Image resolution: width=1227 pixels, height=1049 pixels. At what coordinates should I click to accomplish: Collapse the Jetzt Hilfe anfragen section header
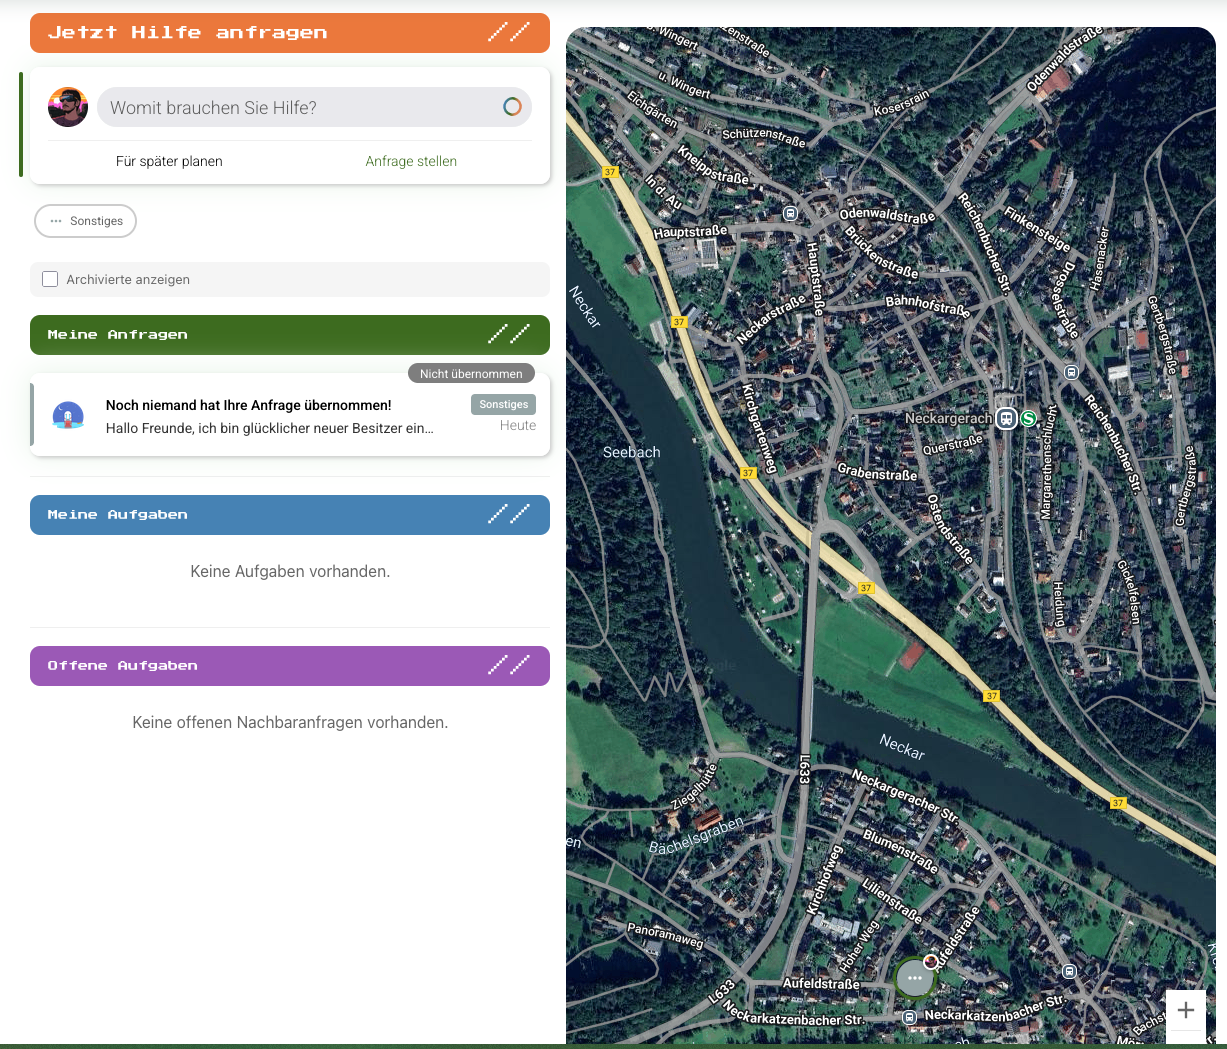click(290, 33)
